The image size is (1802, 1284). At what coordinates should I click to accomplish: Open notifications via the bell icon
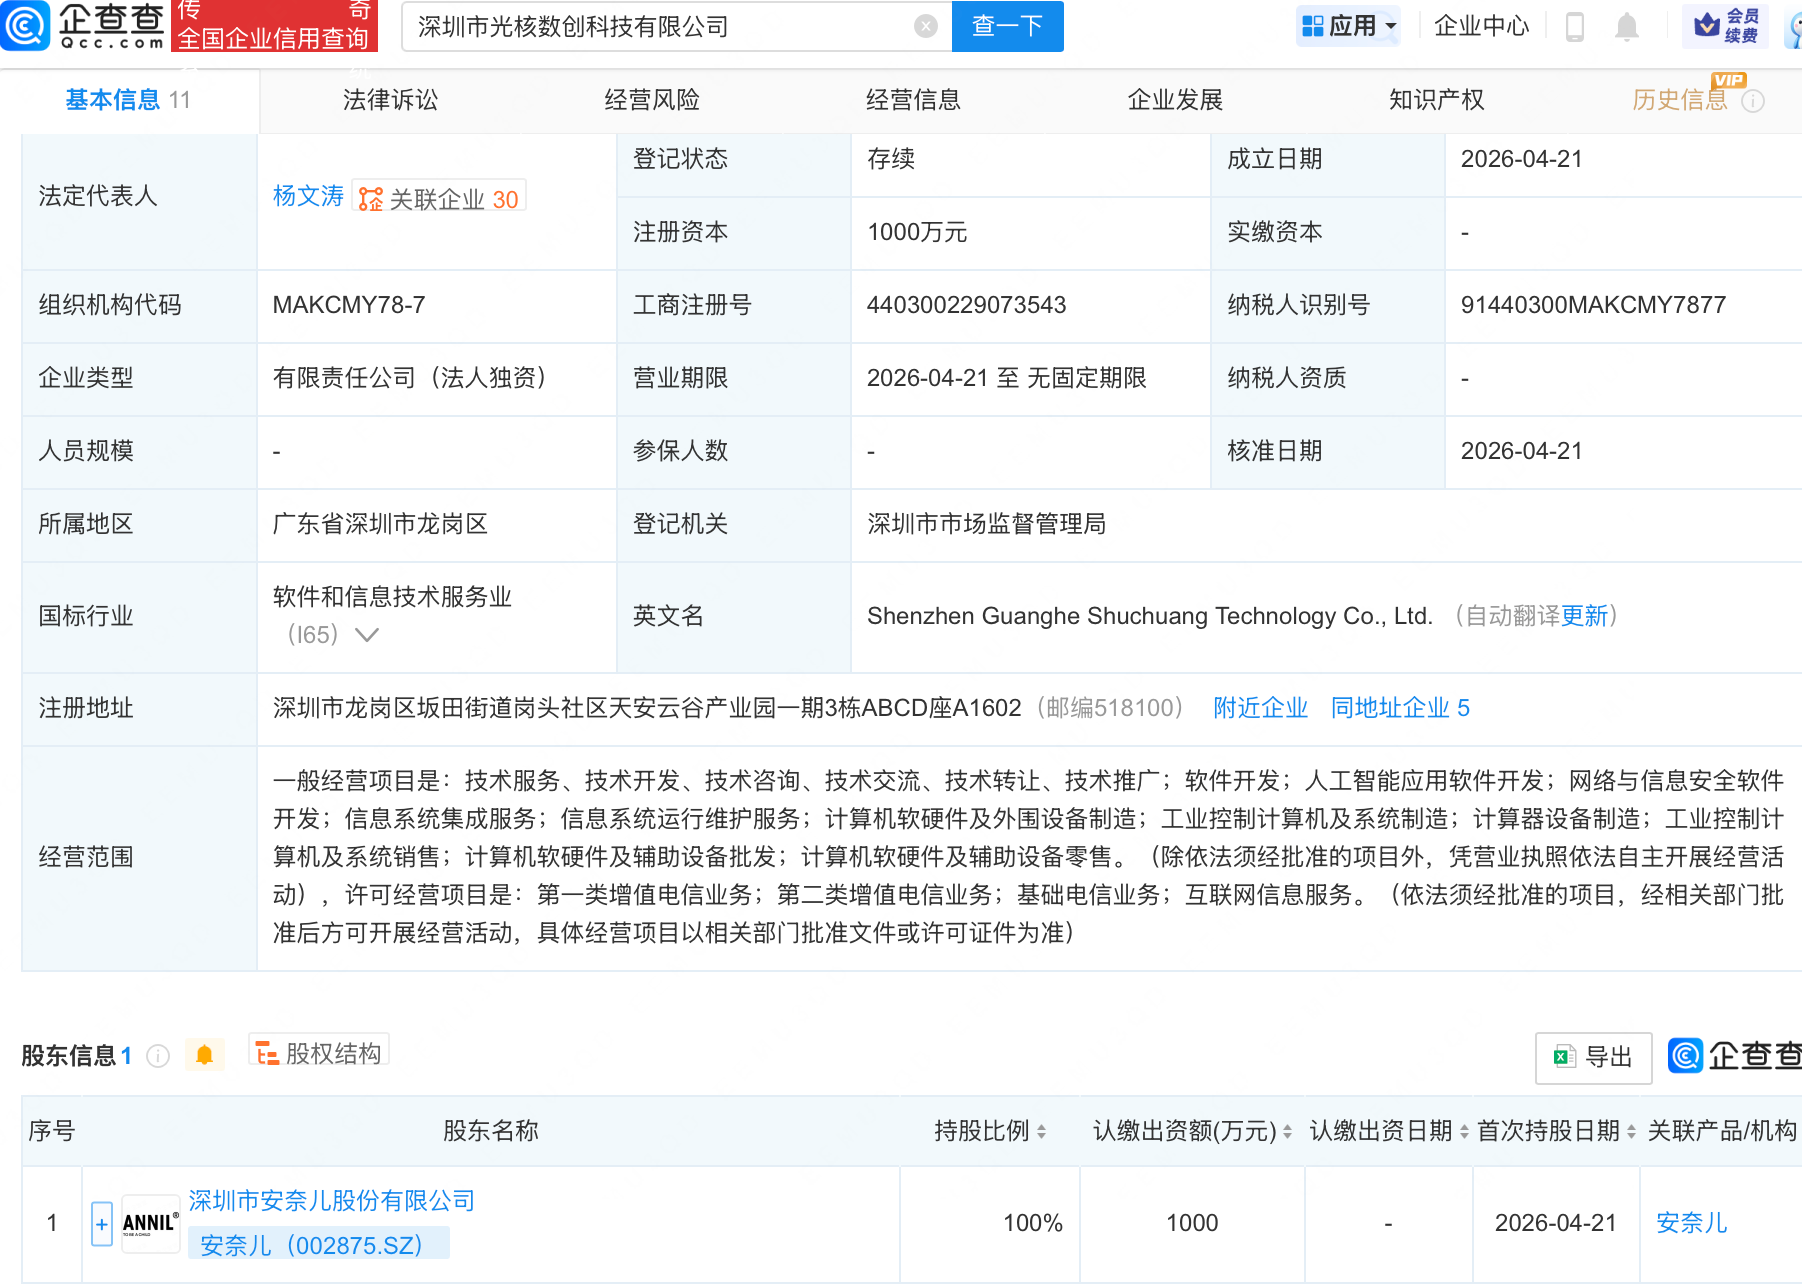tap(1625, 27)
